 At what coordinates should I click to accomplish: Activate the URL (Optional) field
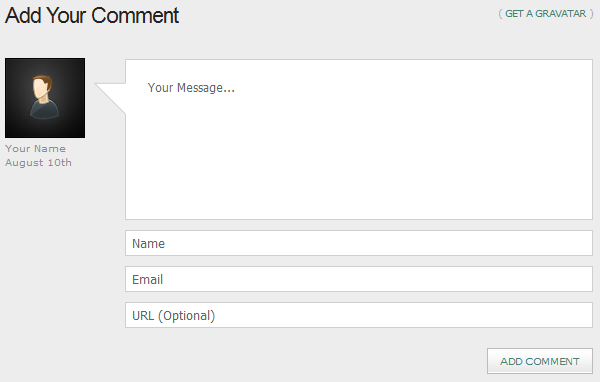pyautogui.click(x=359, y=315)
